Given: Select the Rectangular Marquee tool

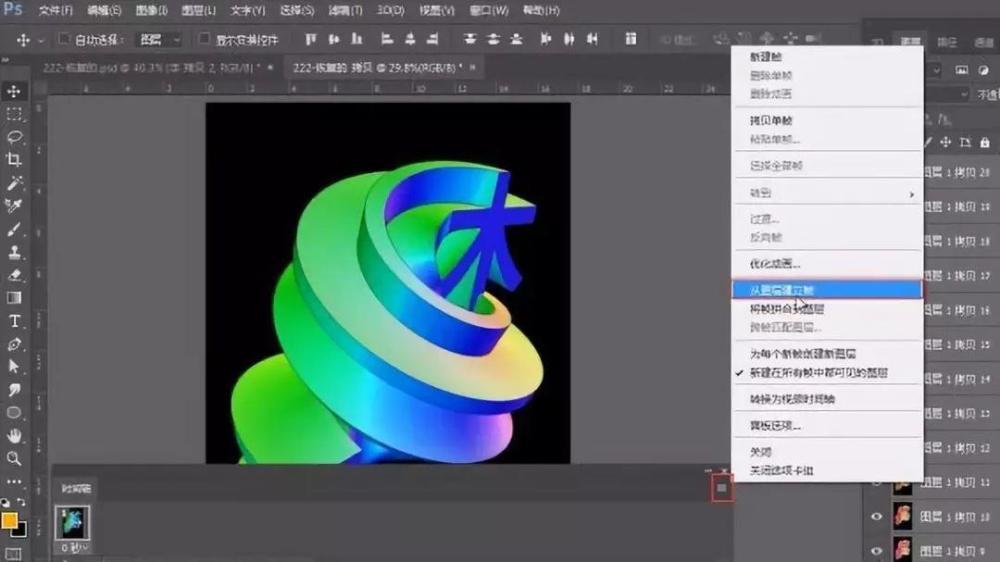Looking at the screenshot, I should click(x=15, y=114).
